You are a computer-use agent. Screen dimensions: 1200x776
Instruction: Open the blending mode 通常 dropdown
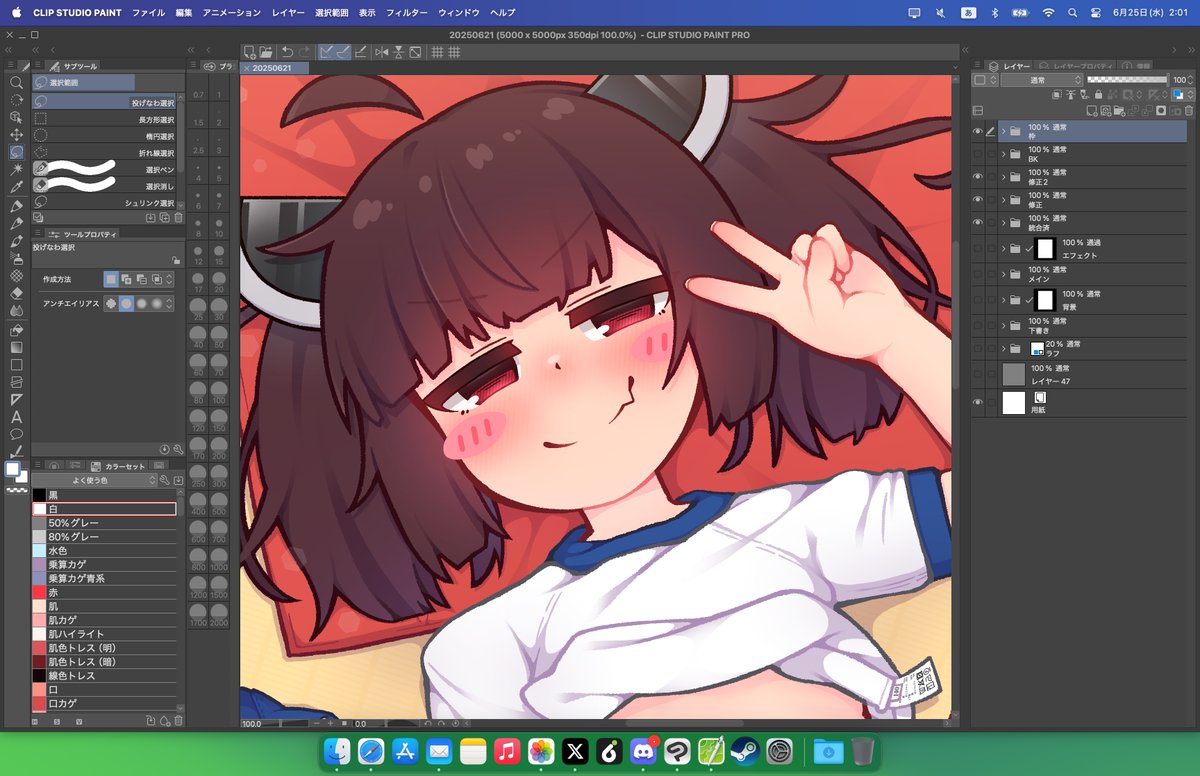pyautogui.click(x=1041, y=79)
